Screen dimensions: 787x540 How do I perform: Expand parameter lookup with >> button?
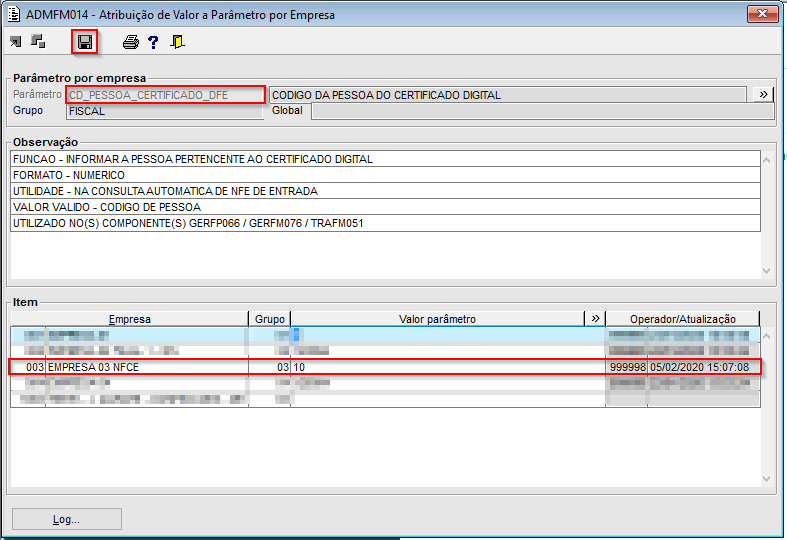pos(763,94)
